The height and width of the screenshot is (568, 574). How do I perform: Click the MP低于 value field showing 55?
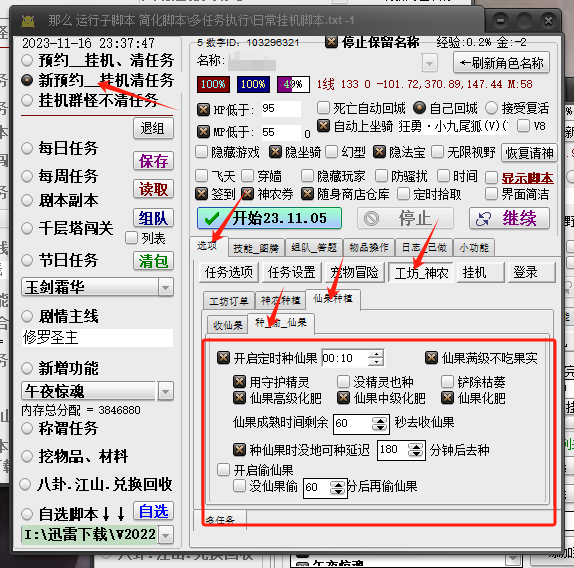(281, 132)
